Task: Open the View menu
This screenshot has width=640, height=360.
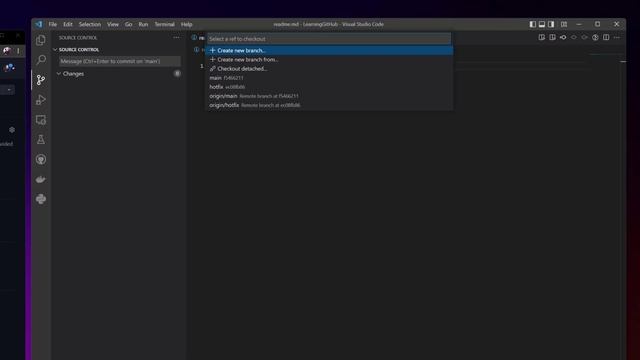Action: click(x=113, y=24)
